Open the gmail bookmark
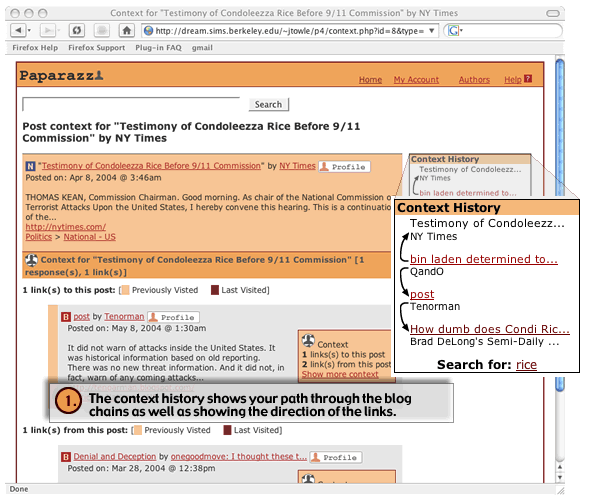 tap(202, 48)
